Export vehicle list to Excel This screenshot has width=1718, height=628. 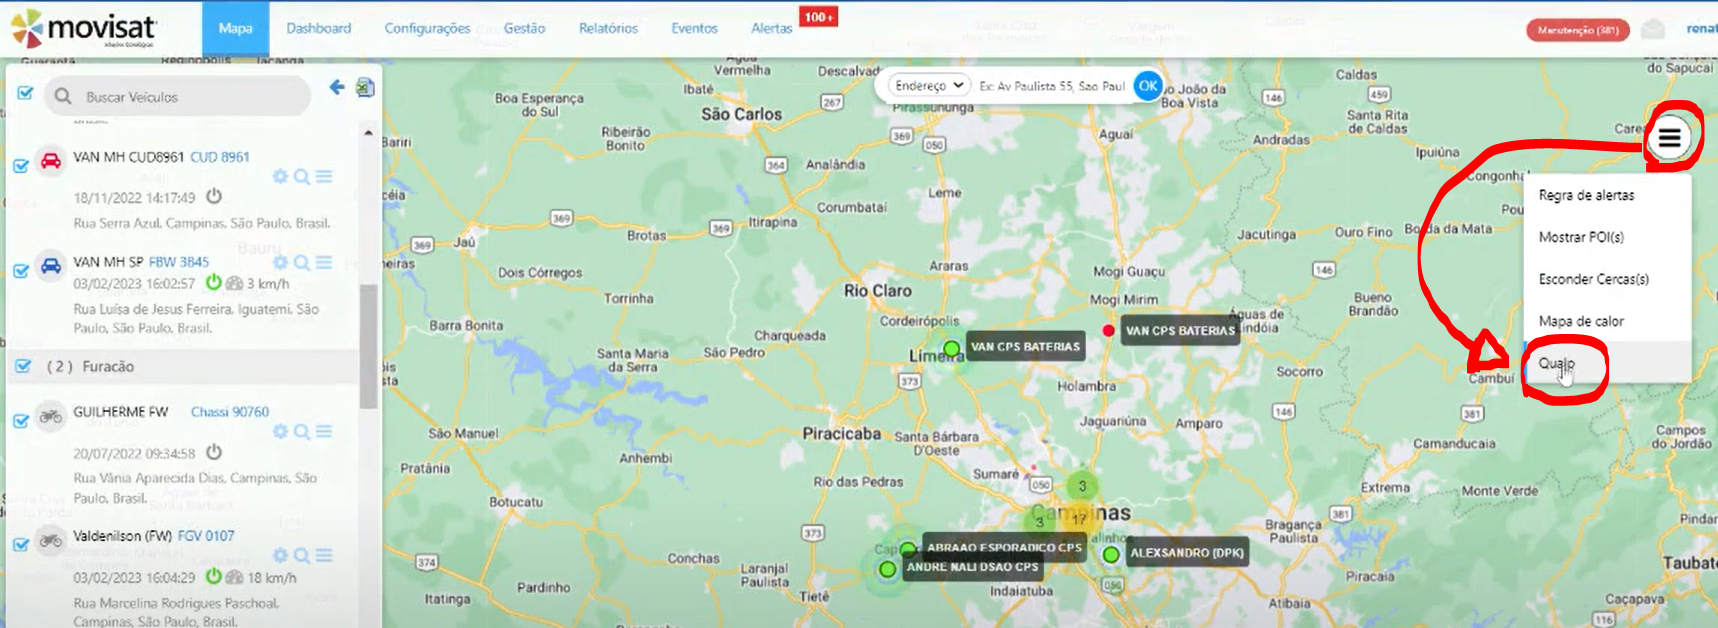click(x=366, y=88)
